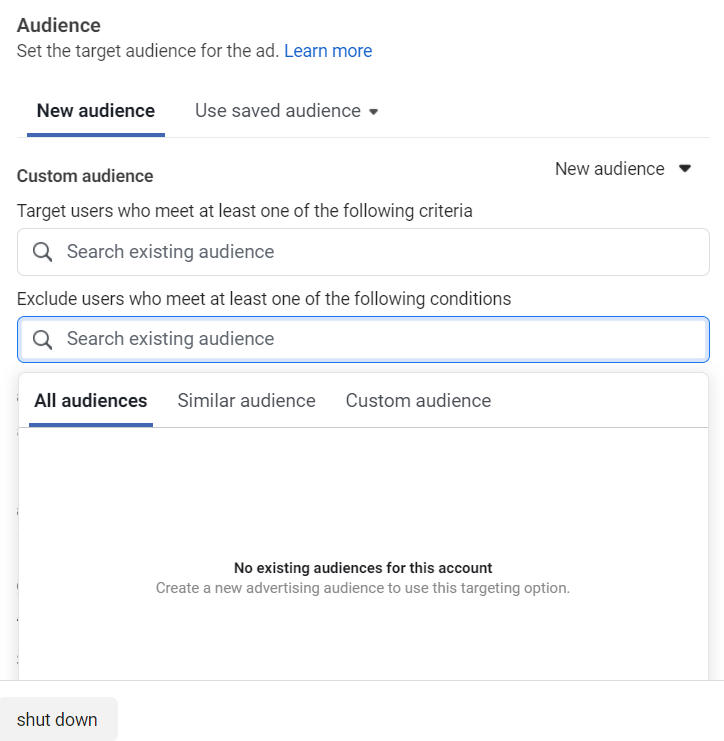Image resolution: width=724 pixels, height=741 pixels.
Task: Focus the exclude users Search existing audience field
Action: pyautogui.click(x=380, y=339)
